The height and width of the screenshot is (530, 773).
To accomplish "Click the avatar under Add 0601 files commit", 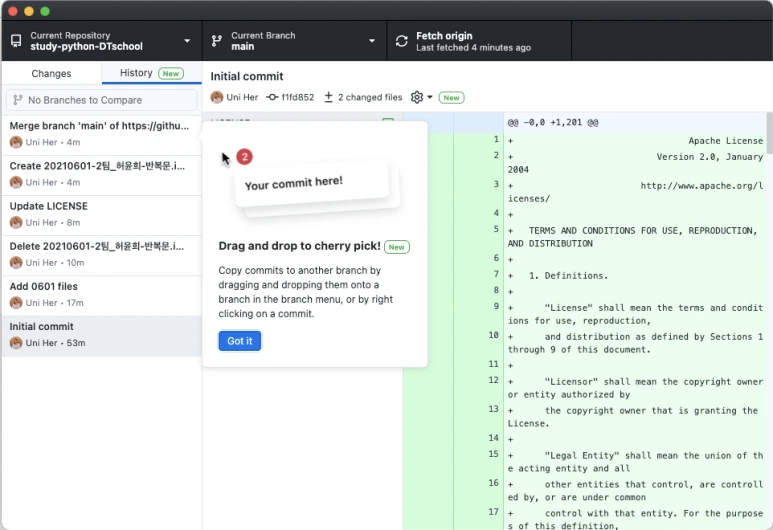I will [16, 303].
